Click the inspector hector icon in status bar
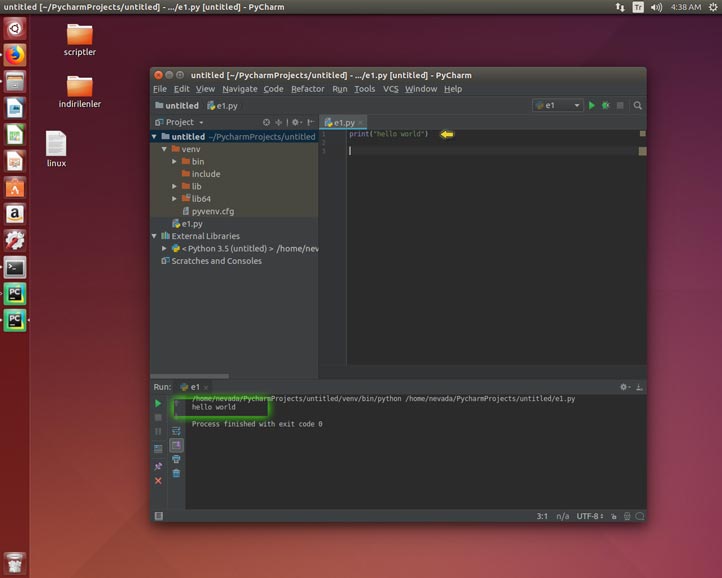Viewport: 722px width, 578px height. click(x=627, y=516)
